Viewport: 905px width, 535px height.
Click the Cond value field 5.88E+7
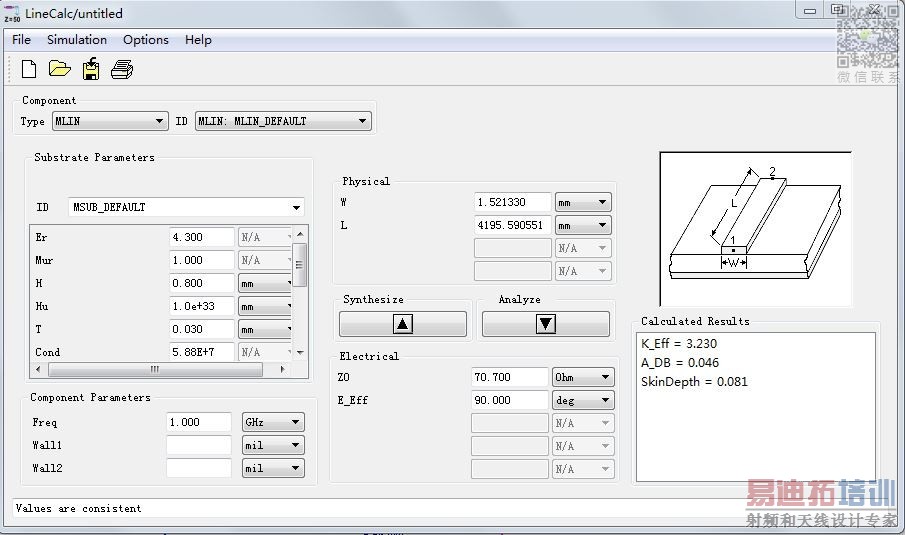coord(202,352)
